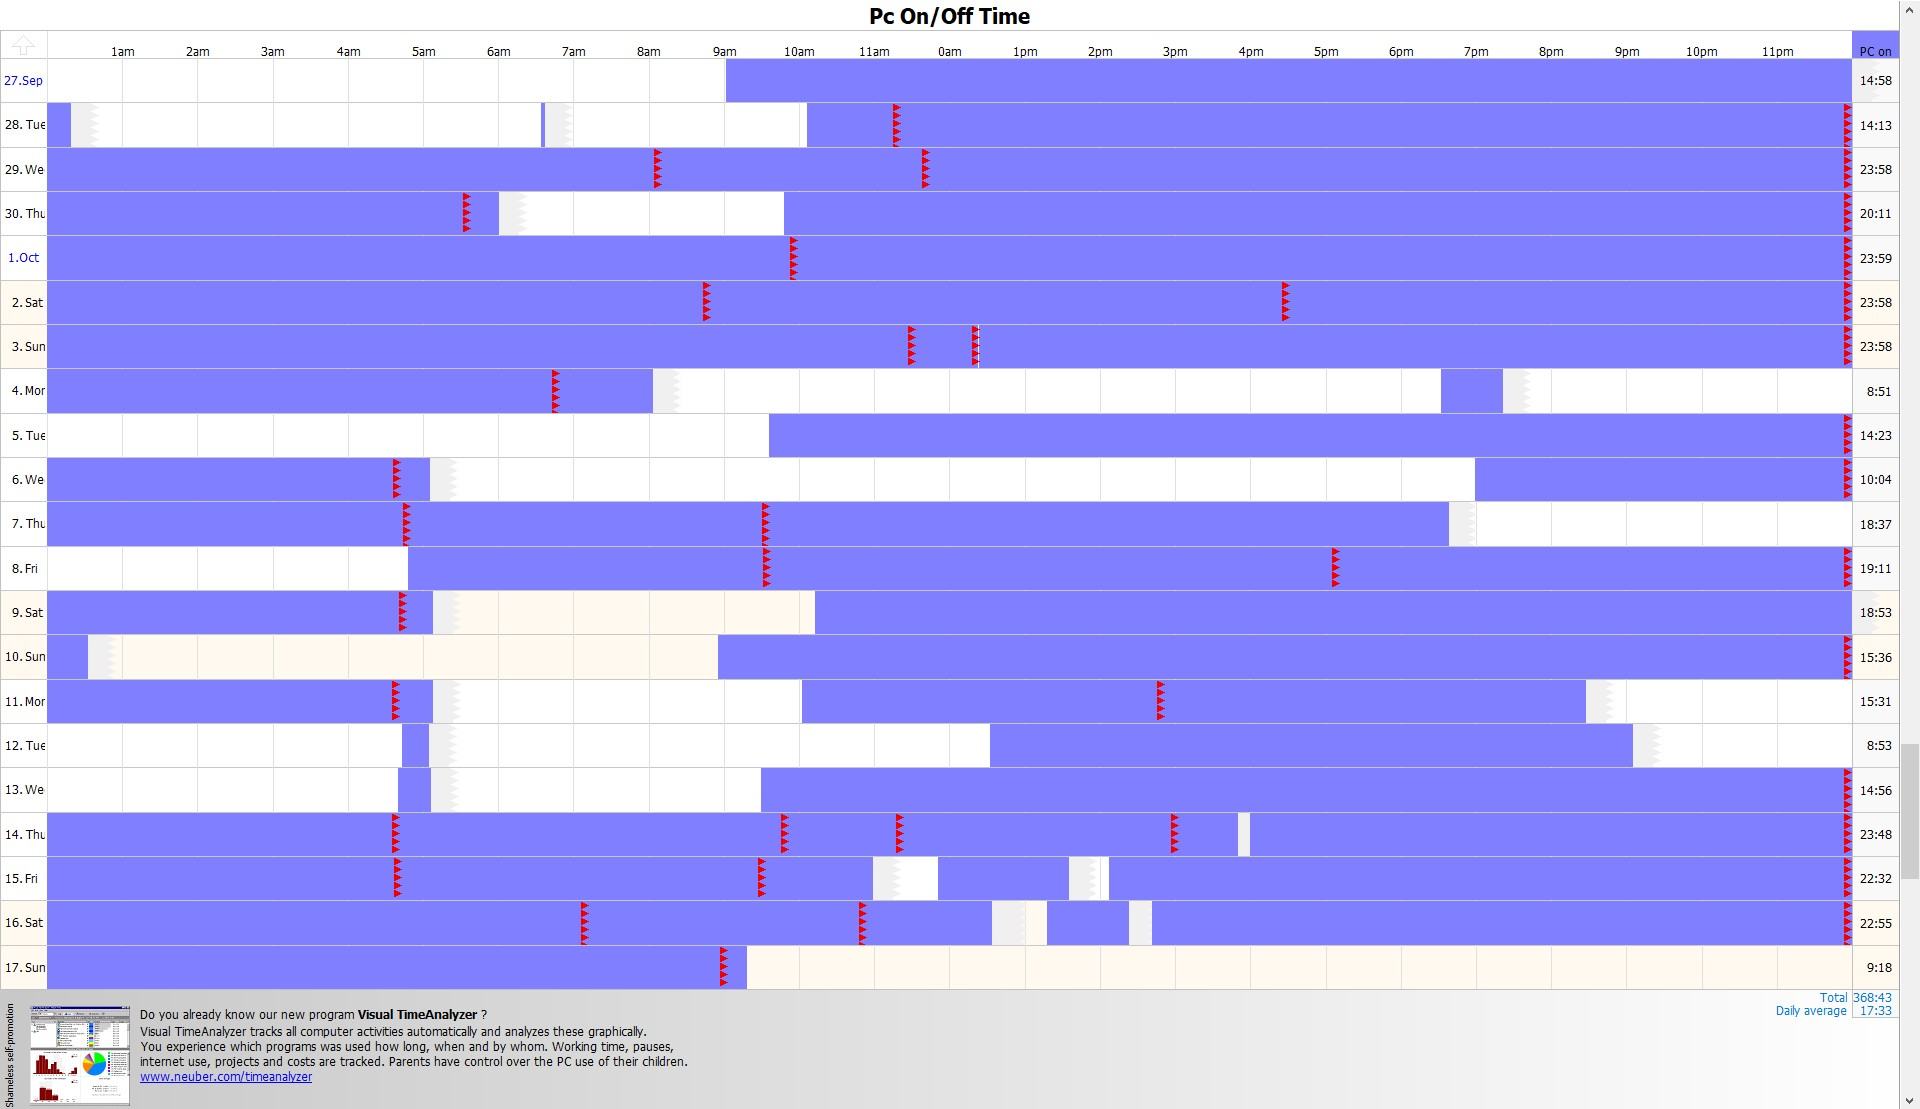Click the 18:37 PC-on value for 7.Thu
This screenshot has width=1920, height=1109.
[1875, 524]
